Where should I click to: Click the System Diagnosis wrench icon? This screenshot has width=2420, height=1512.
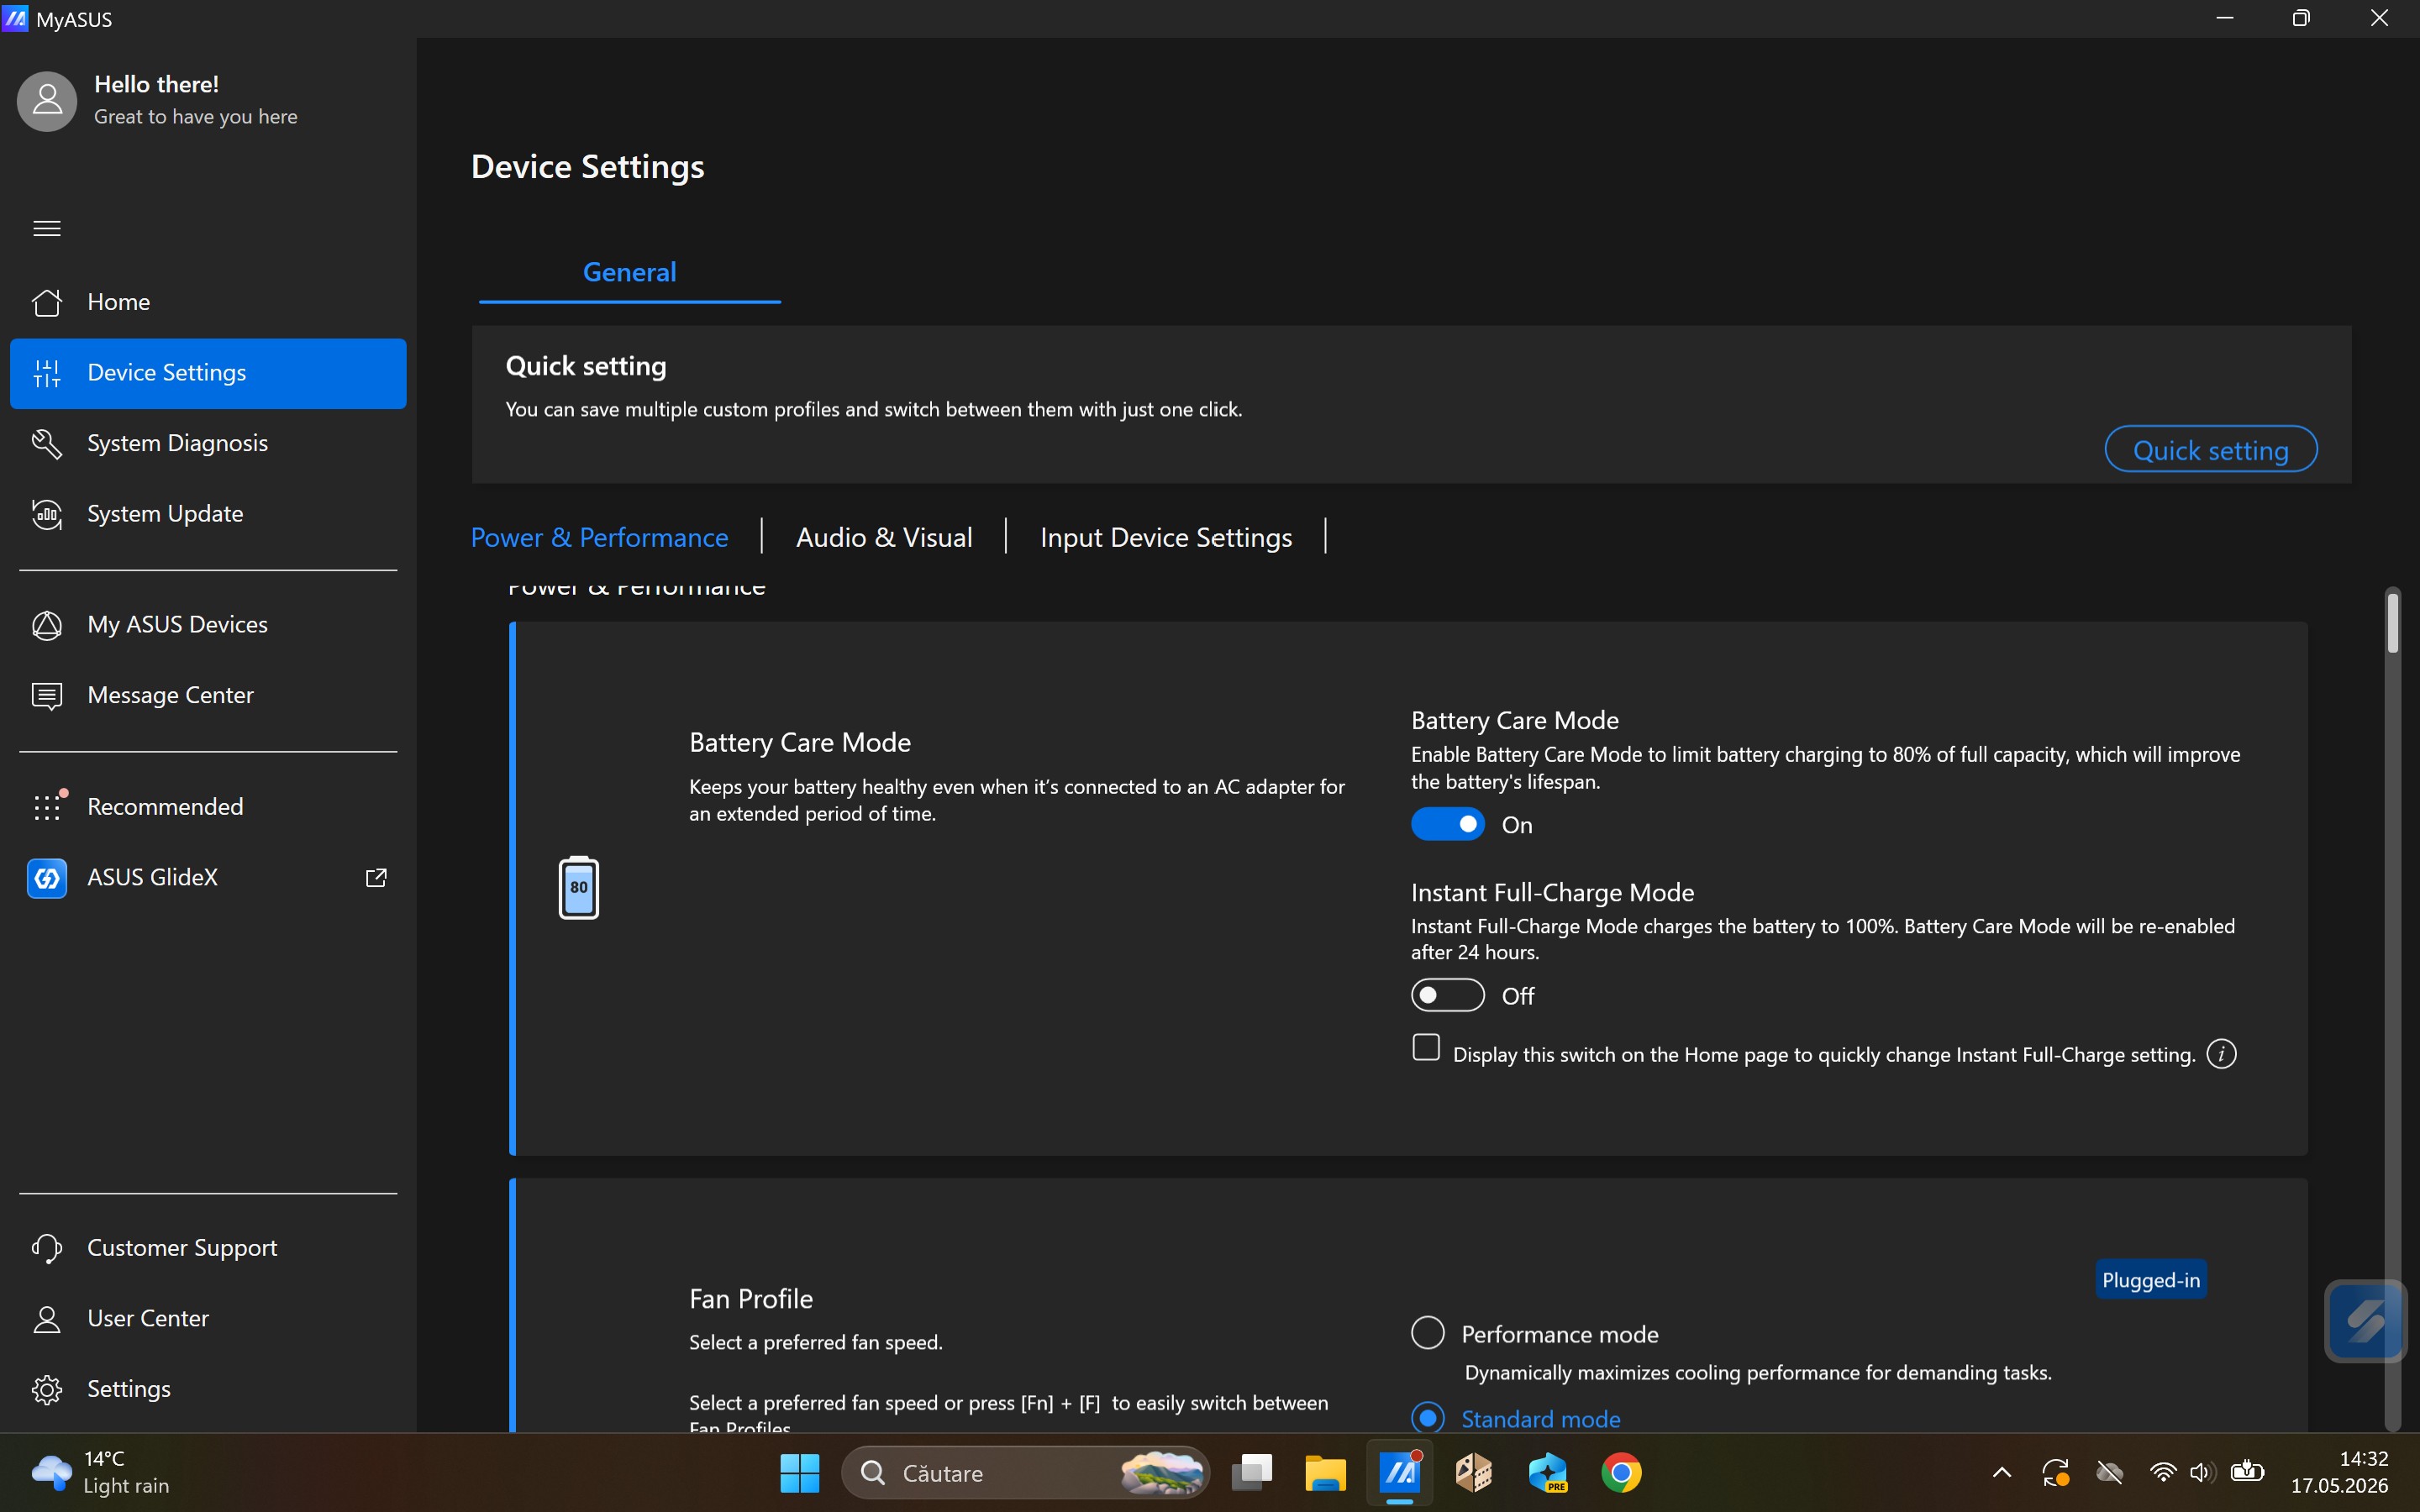[x=47, y=443]
